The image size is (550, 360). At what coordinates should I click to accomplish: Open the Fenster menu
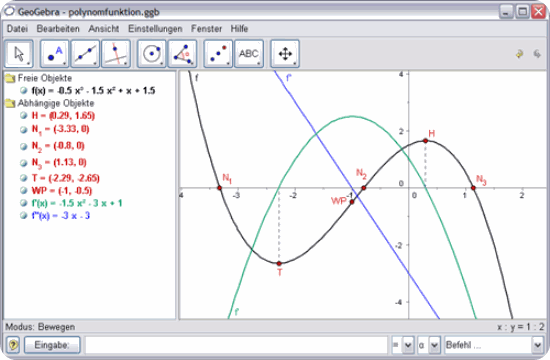(206, 29)
